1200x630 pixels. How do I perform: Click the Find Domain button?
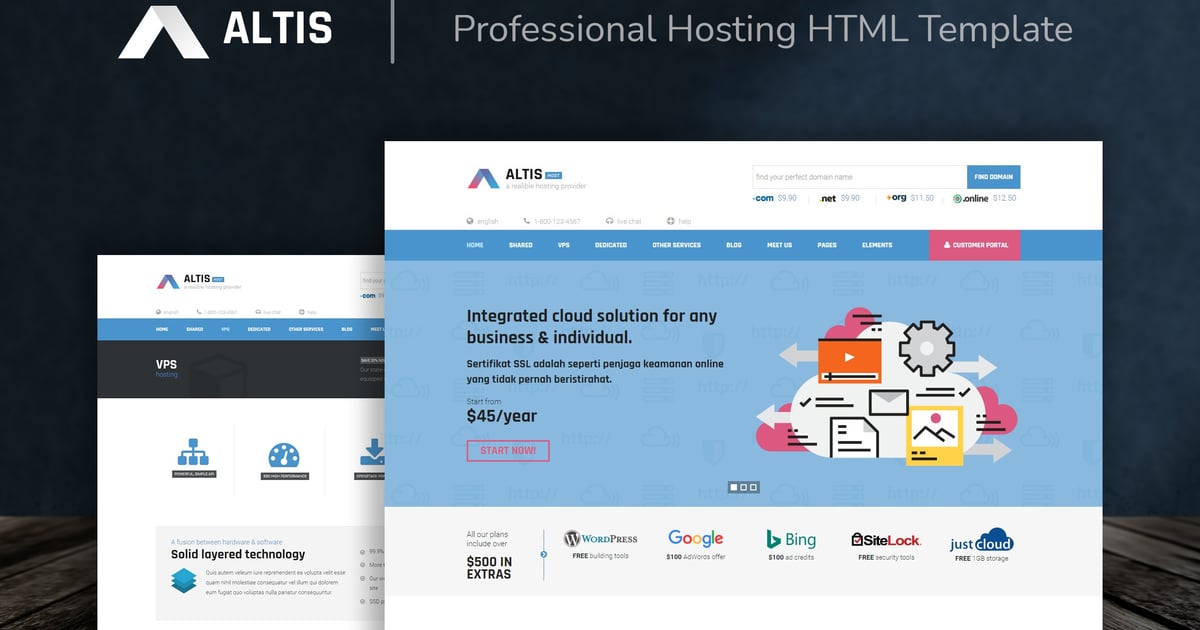[993, 177]
